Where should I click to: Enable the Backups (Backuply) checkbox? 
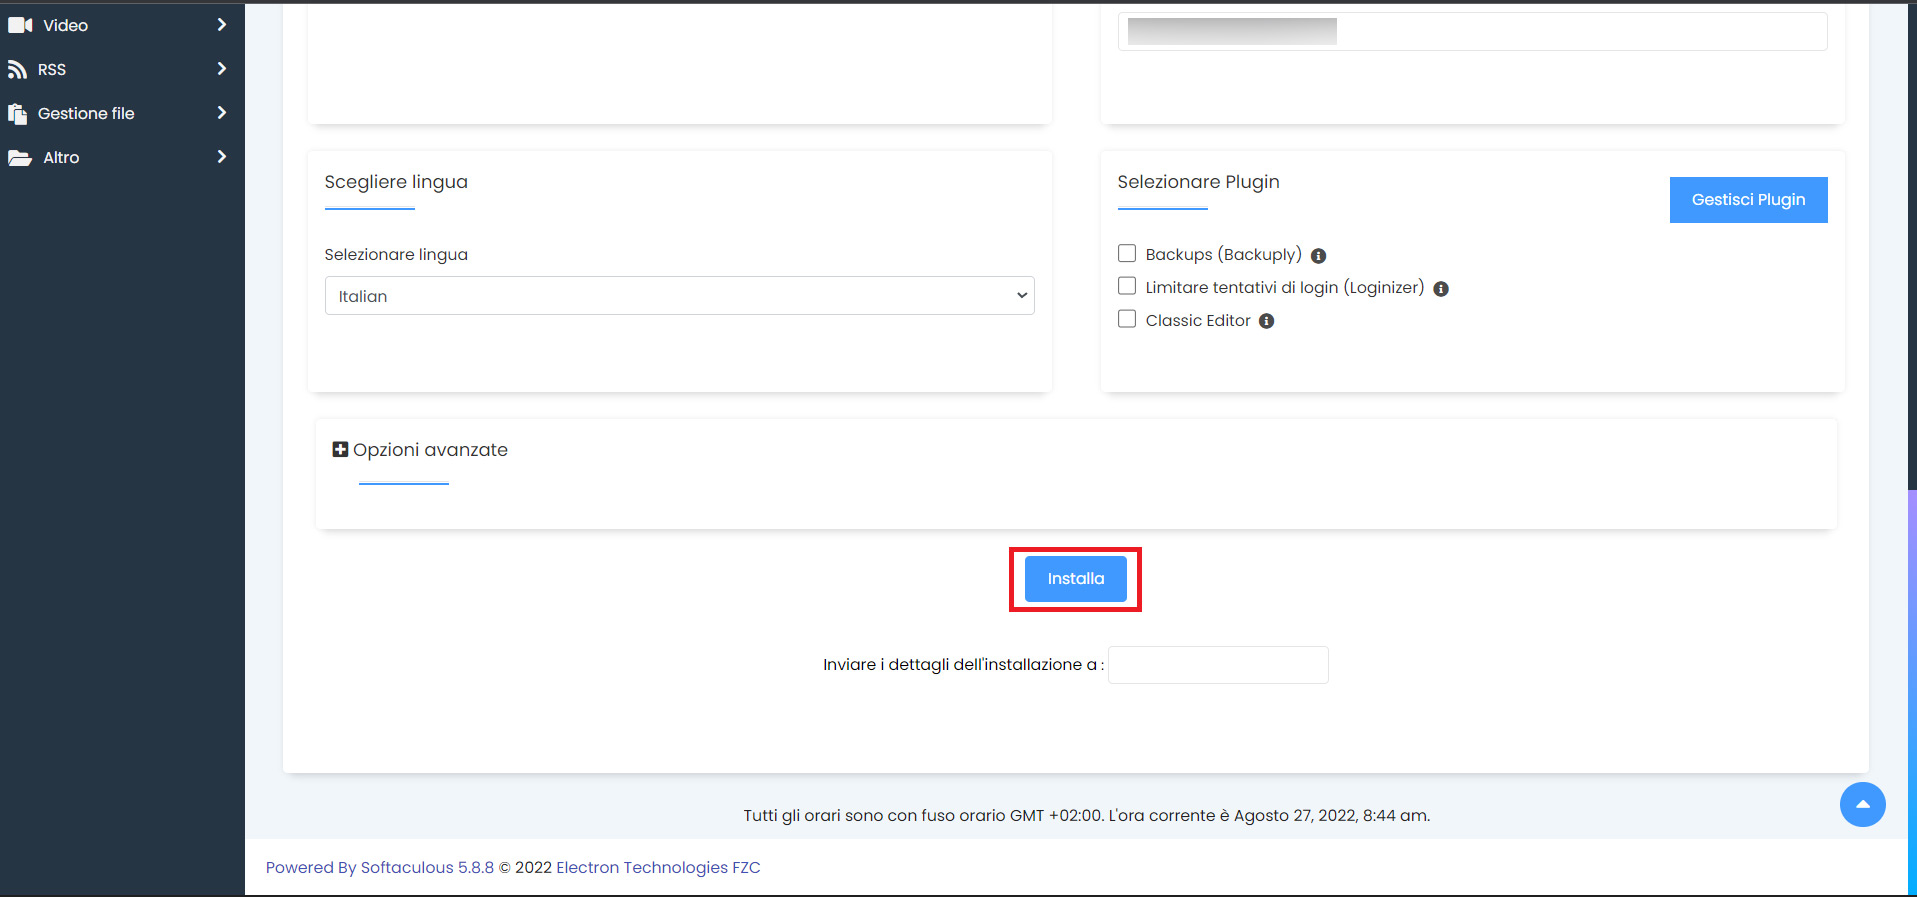coord(1127,253)
